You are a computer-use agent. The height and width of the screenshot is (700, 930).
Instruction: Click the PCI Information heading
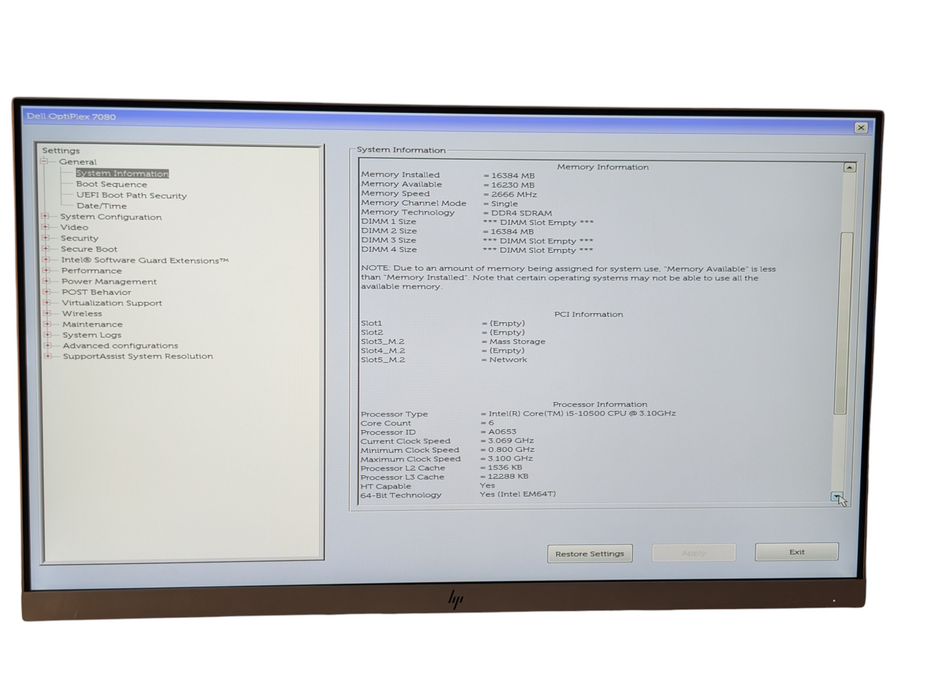(588, 314)
